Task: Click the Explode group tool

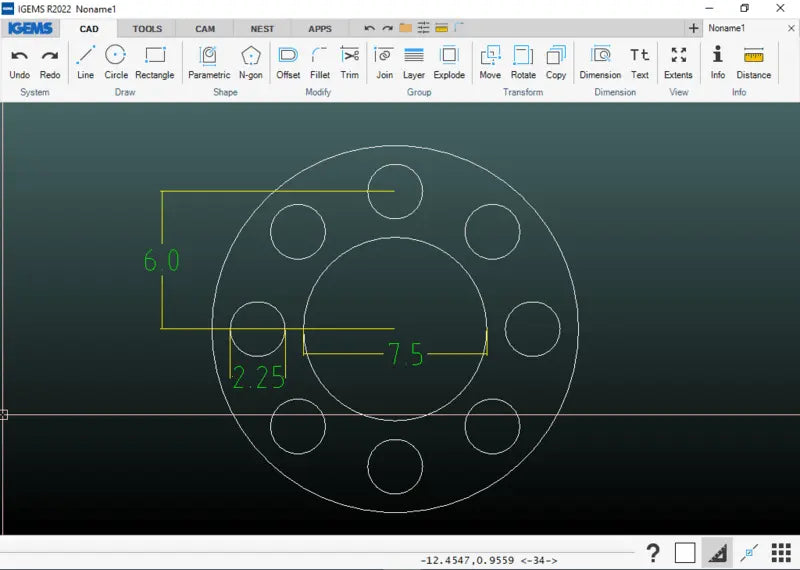Action: [449, 62]
